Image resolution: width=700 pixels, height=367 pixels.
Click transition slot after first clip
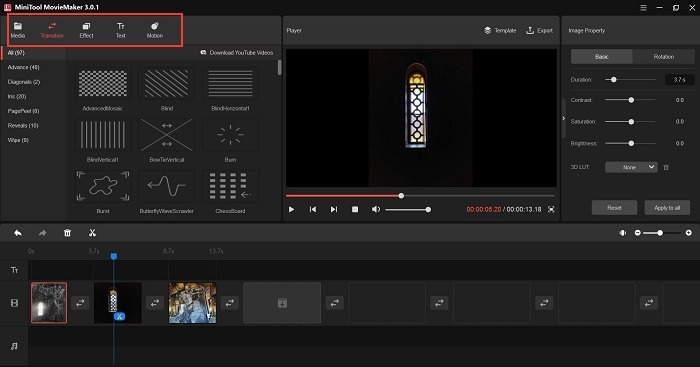(80, 303)
